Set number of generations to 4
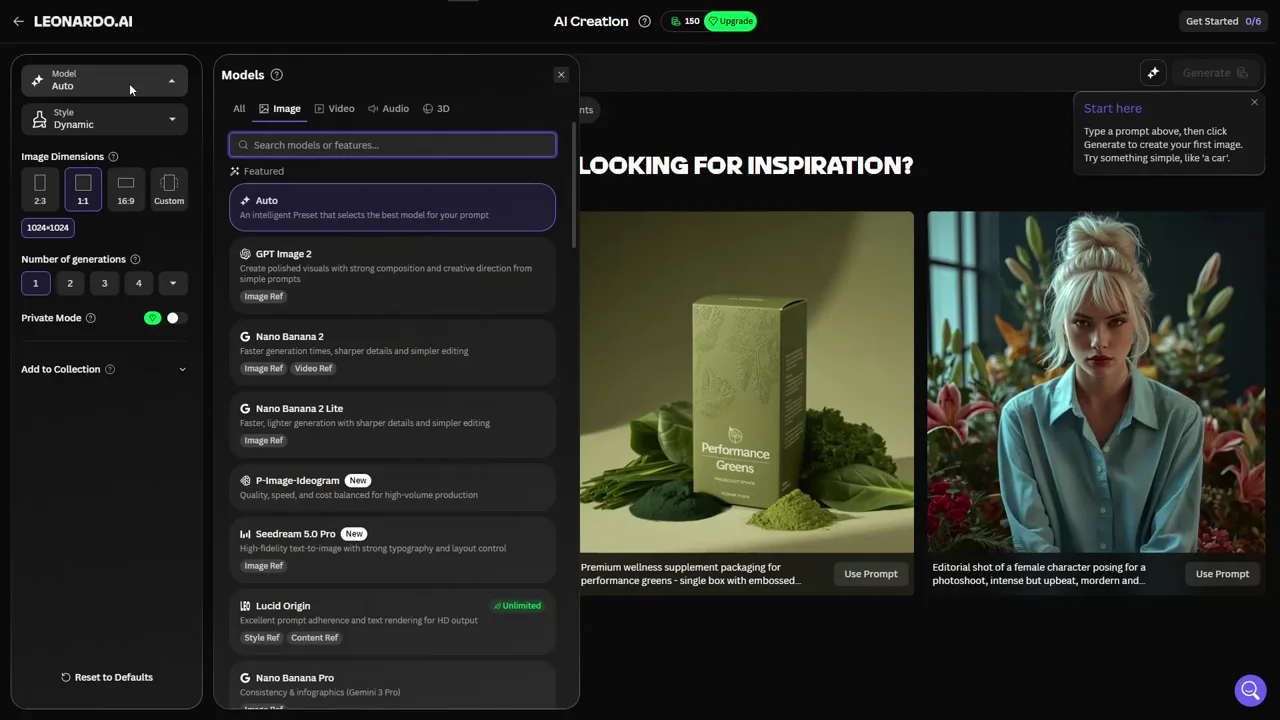Viewport: 1280px width, 720px height. (139, 283)
